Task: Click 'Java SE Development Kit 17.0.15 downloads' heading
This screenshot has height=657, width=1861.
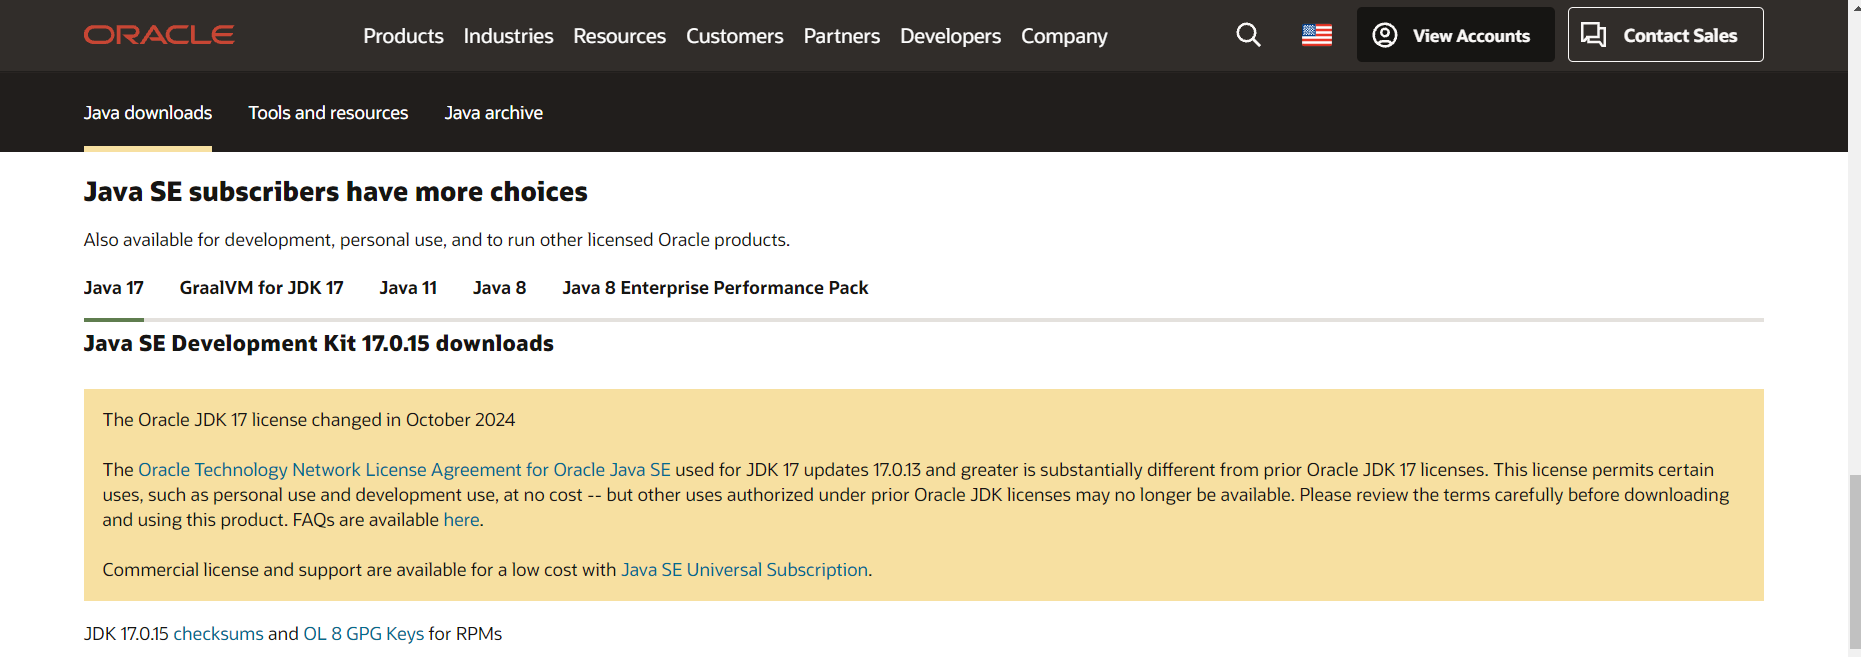Action: click(318, 344)
